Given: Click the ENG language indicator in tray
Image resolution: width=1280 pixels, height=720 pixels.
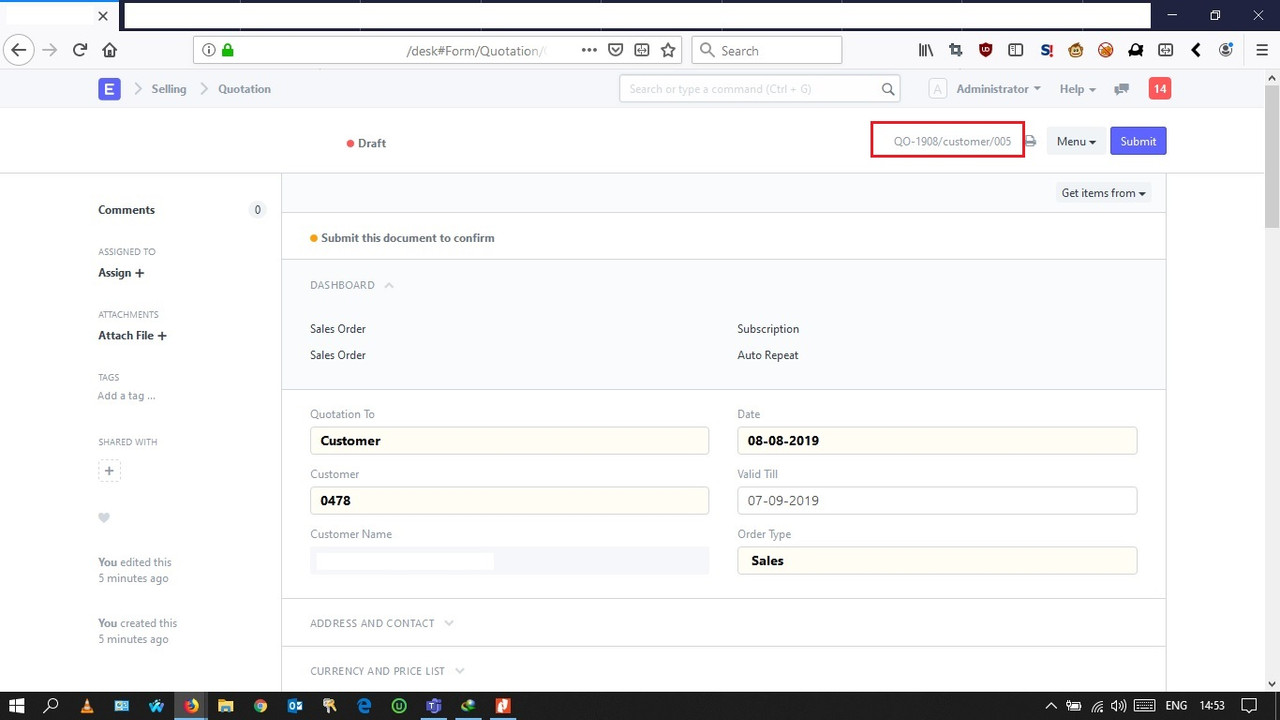Looking at the screenshot, I should [1176, 705].
